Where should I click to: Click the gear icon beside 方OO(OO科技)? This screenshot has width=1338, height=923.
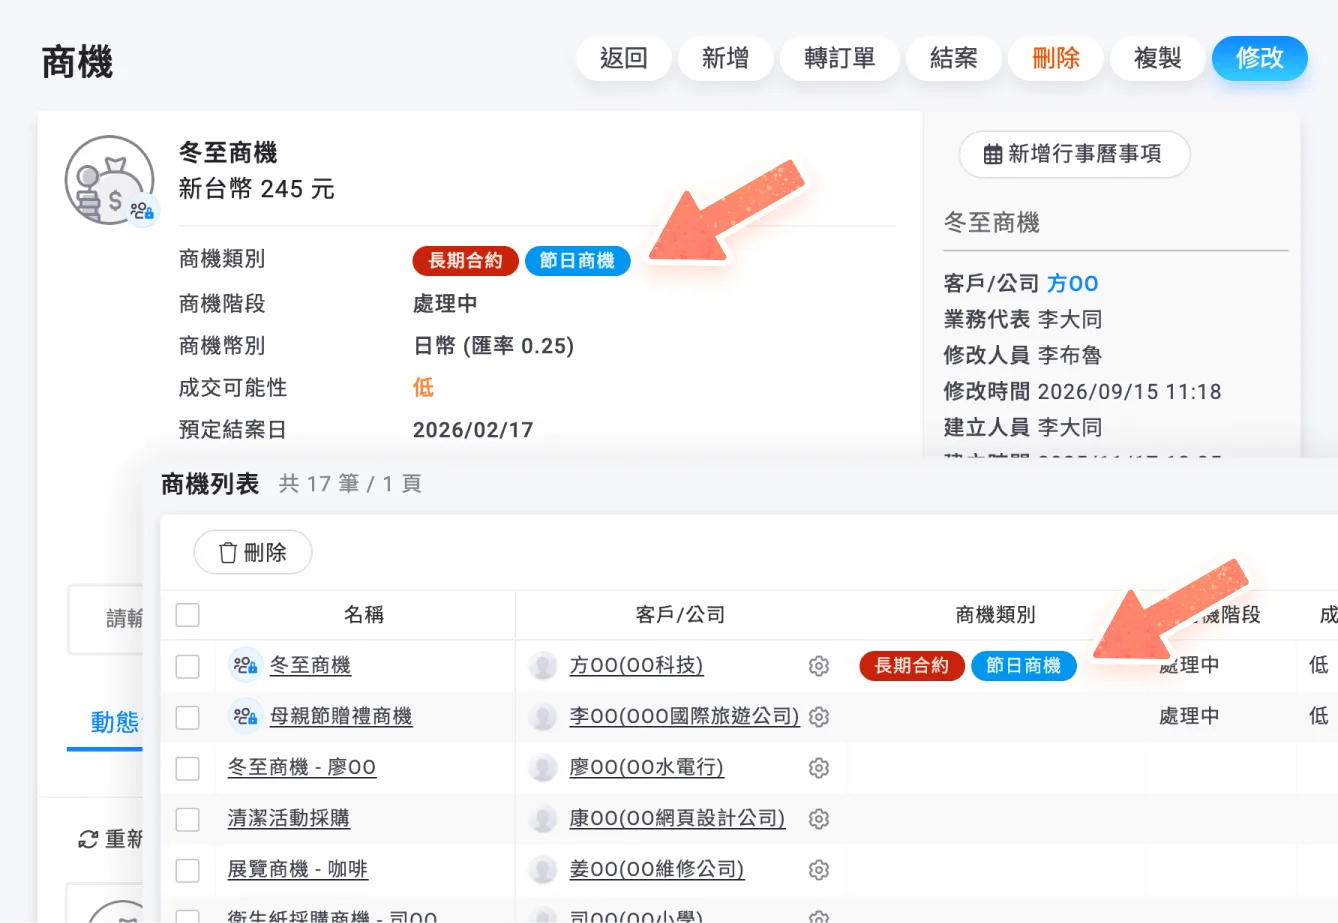(819, 666)
